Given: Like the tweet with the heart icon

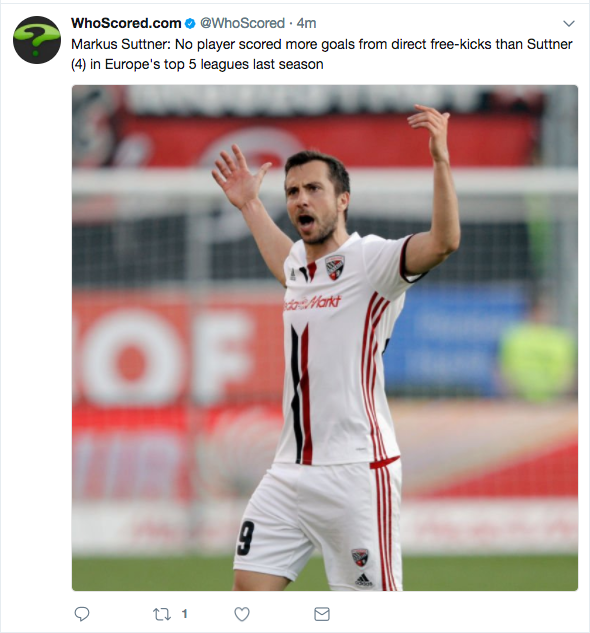Looking at the screenshot, I should click(x=242, y=614).
